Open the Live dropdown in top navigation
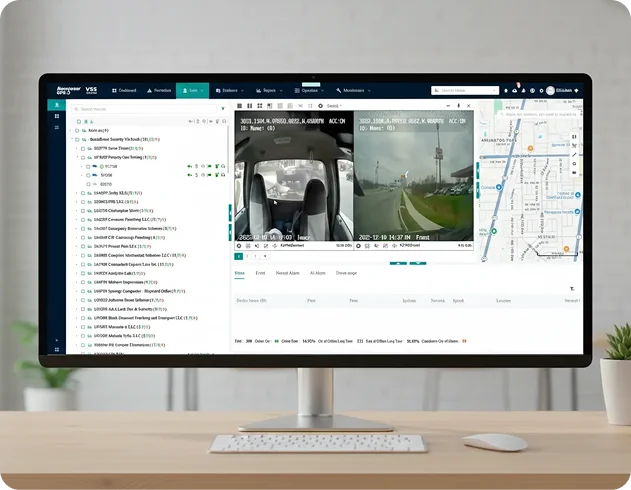Image resolution: width=631 pixels, height=490 pixels. (193, 90)
